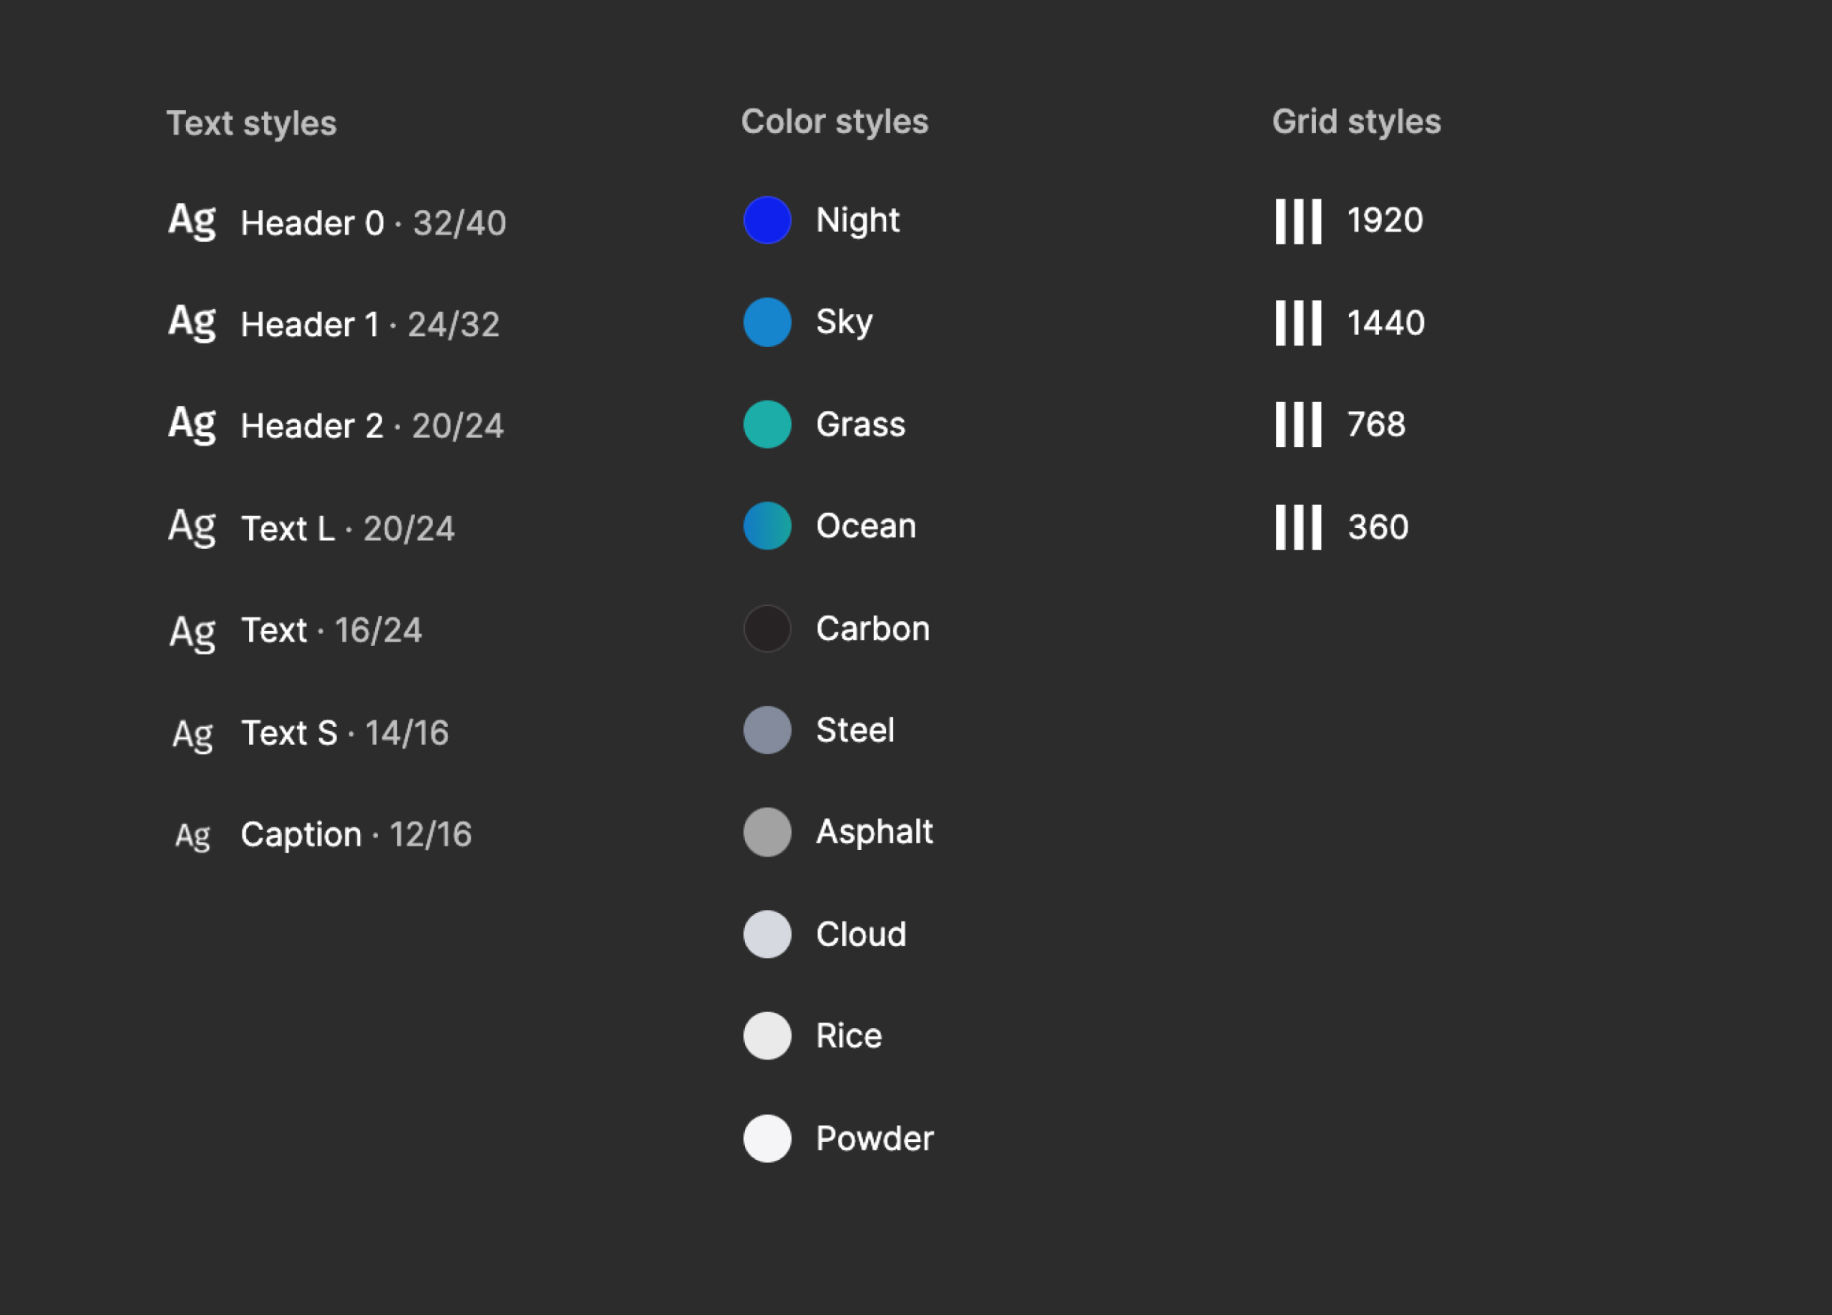Click the Steel color swatch
Image resolution: width=1832 pixels, height=1315 pixels.
(767, 730)
